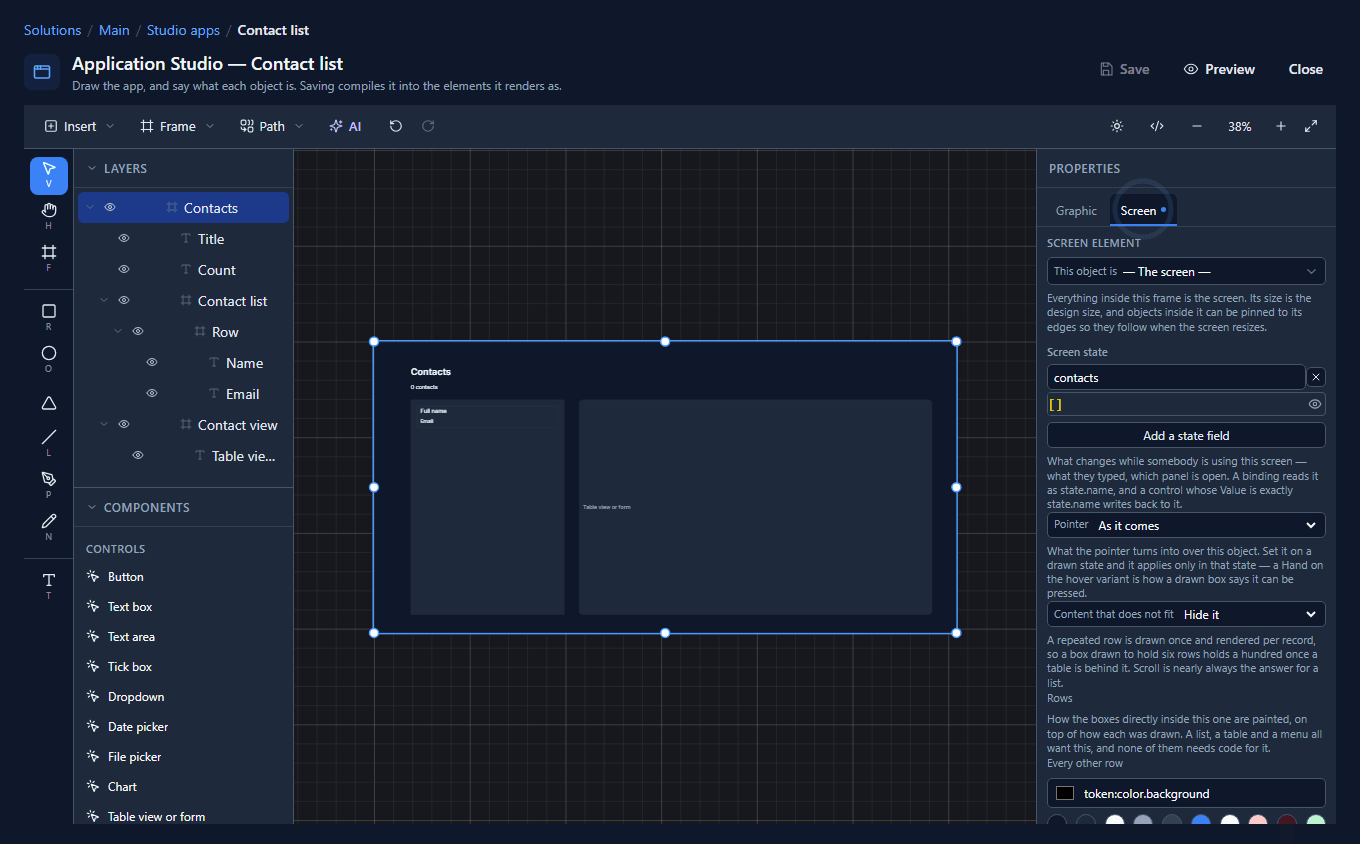Remove the contacts state field with X

[x=1316, y=377]
